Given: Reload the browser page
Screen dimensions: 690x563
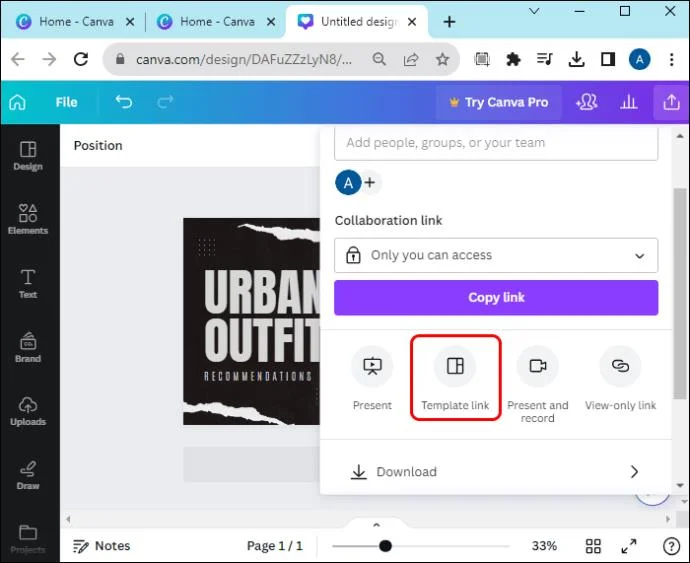Looking at the screenshot, I should coord(81,59).
